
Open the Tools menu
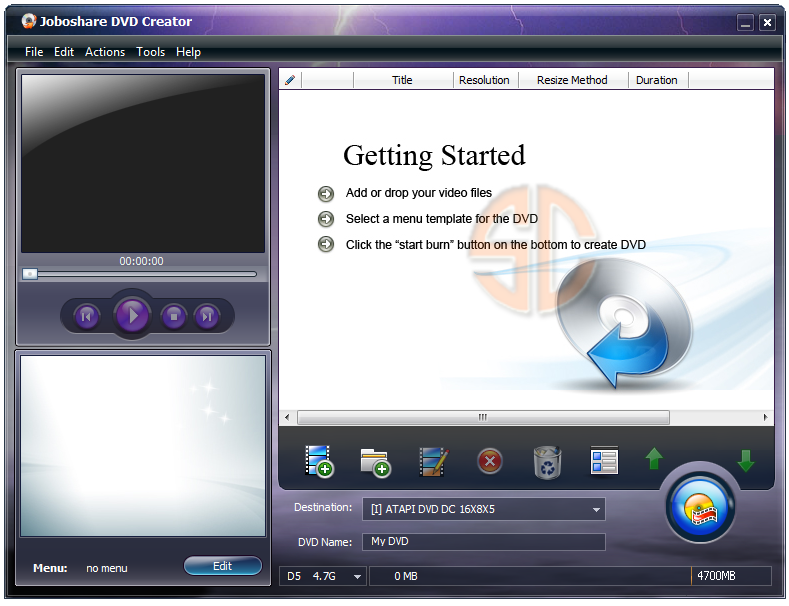tap(150, 52)
